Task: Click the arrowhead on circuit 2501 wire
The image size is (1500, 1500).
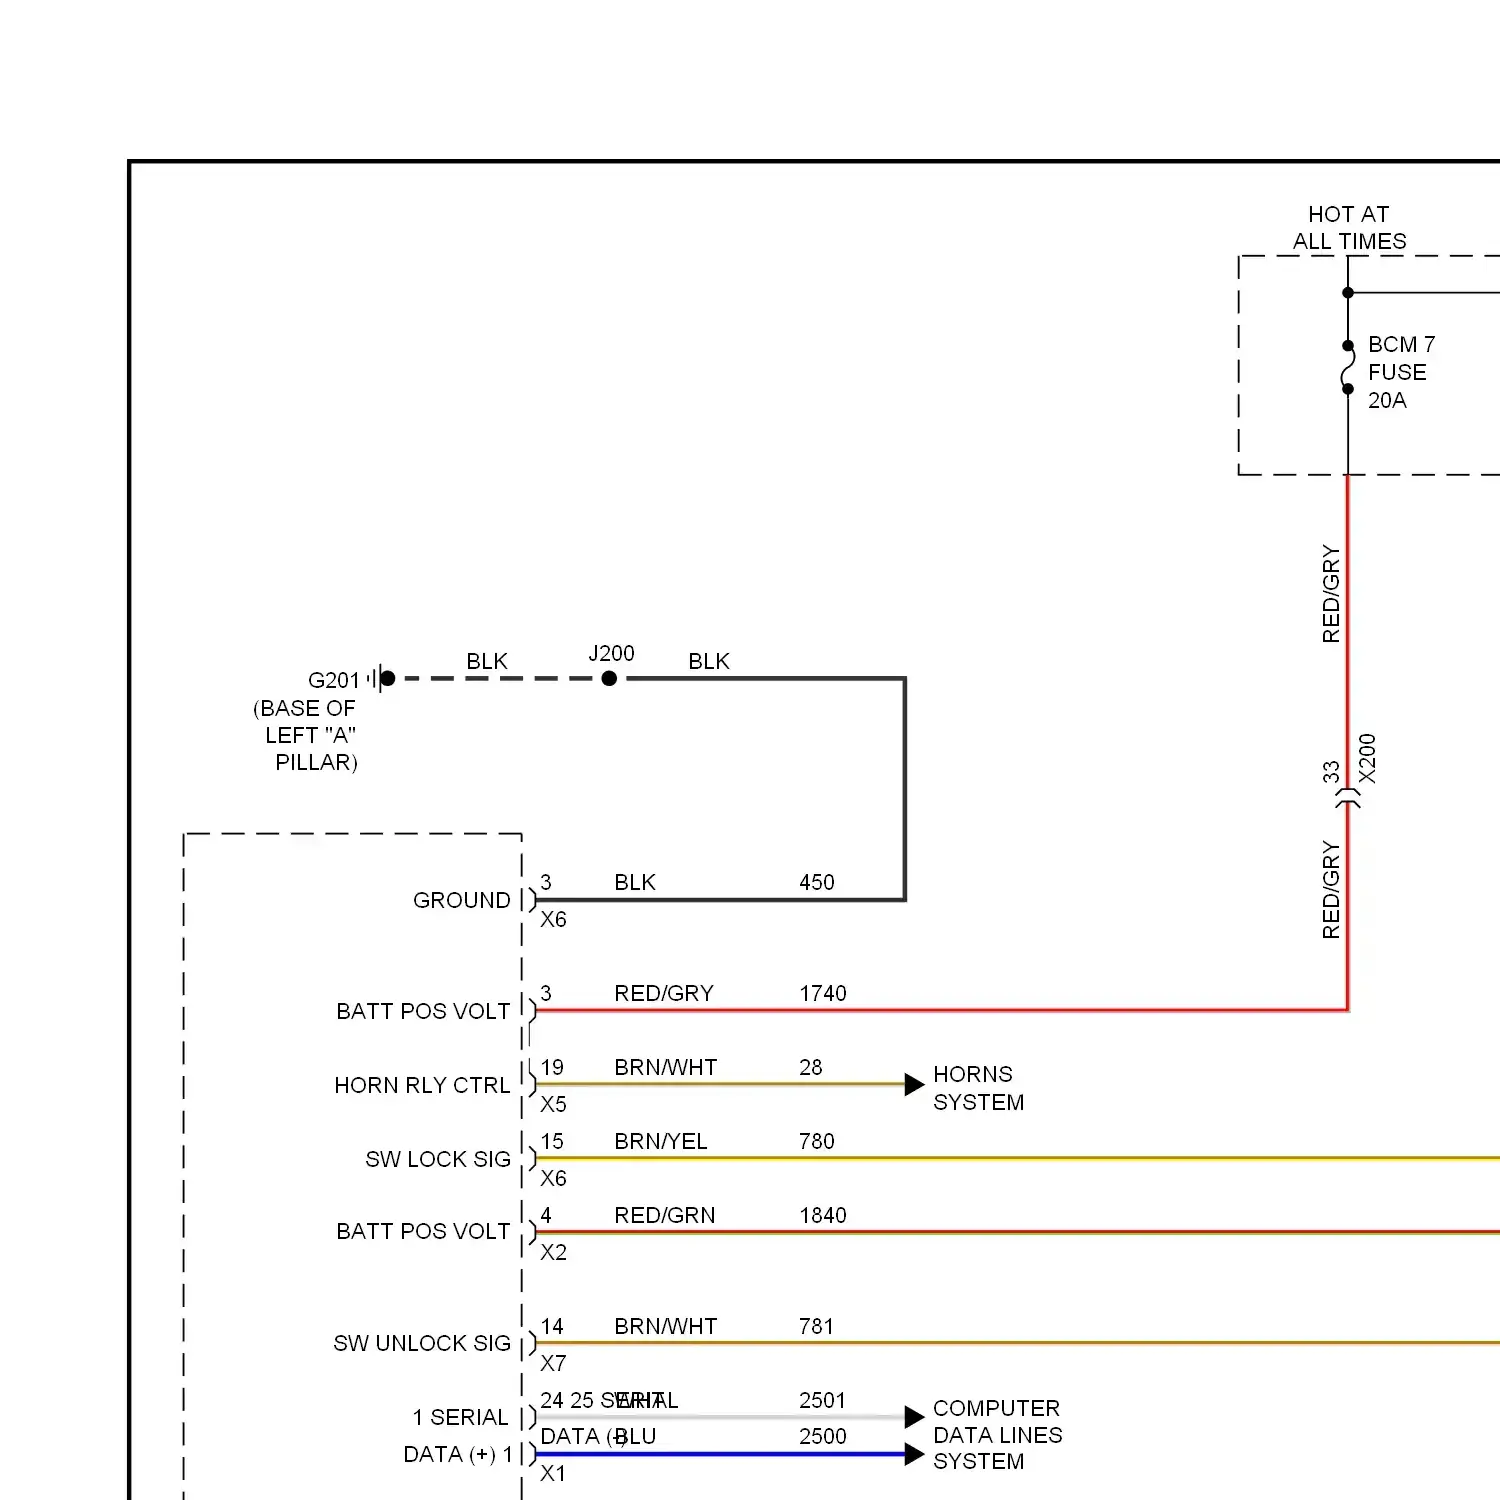Action: point(914,1417)
